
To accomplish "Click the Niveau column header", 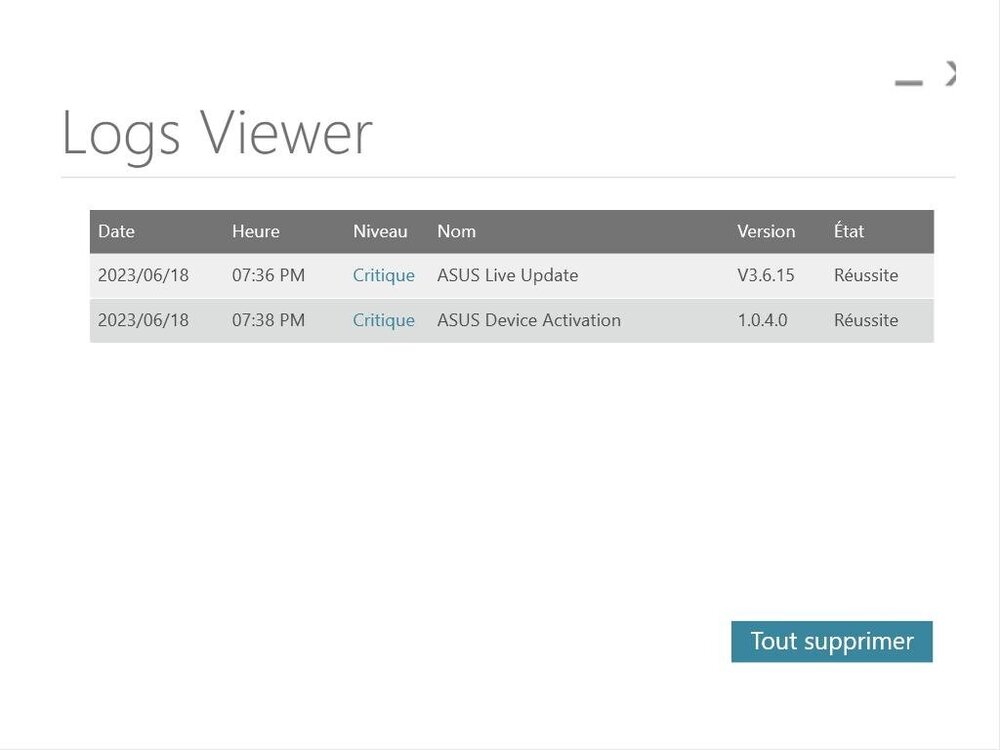I will pos(380,231).
